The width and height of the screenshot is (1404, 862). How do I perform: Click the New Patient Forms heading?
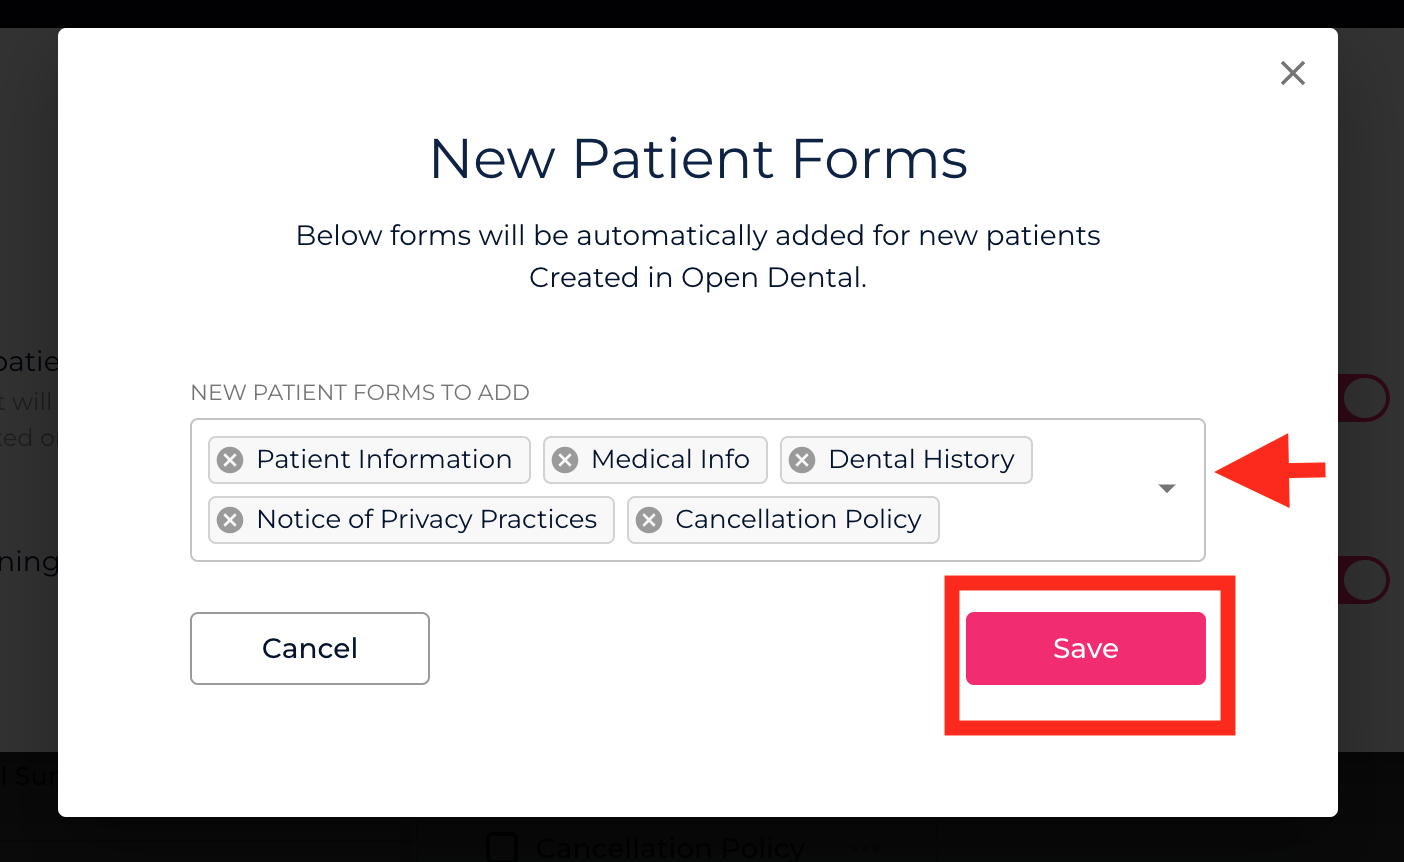[x=698, y=159]
